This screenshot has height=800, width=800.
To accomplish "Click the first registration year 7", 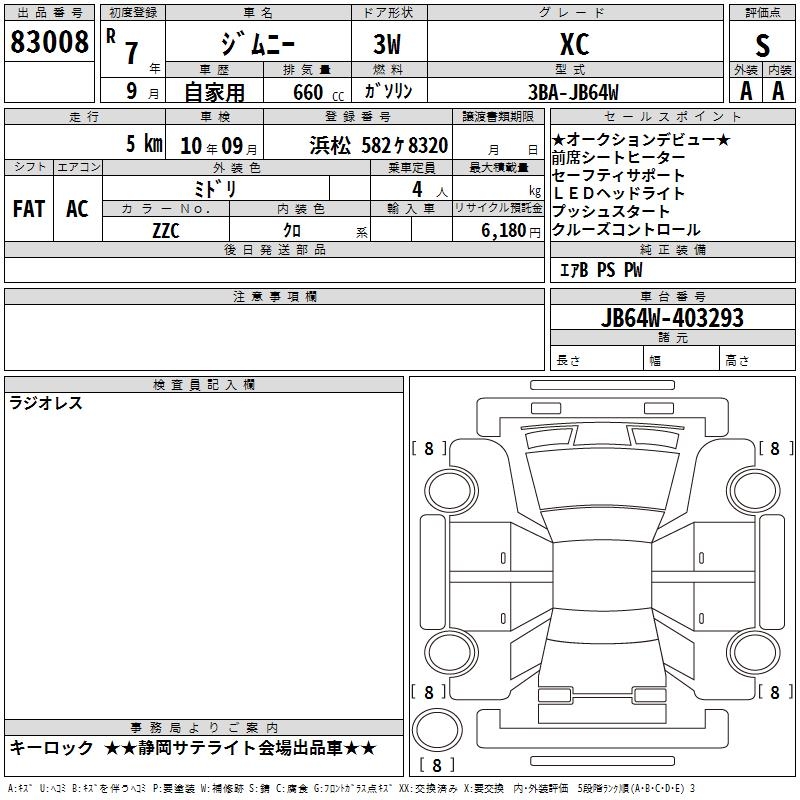I will tap(132, 53).
